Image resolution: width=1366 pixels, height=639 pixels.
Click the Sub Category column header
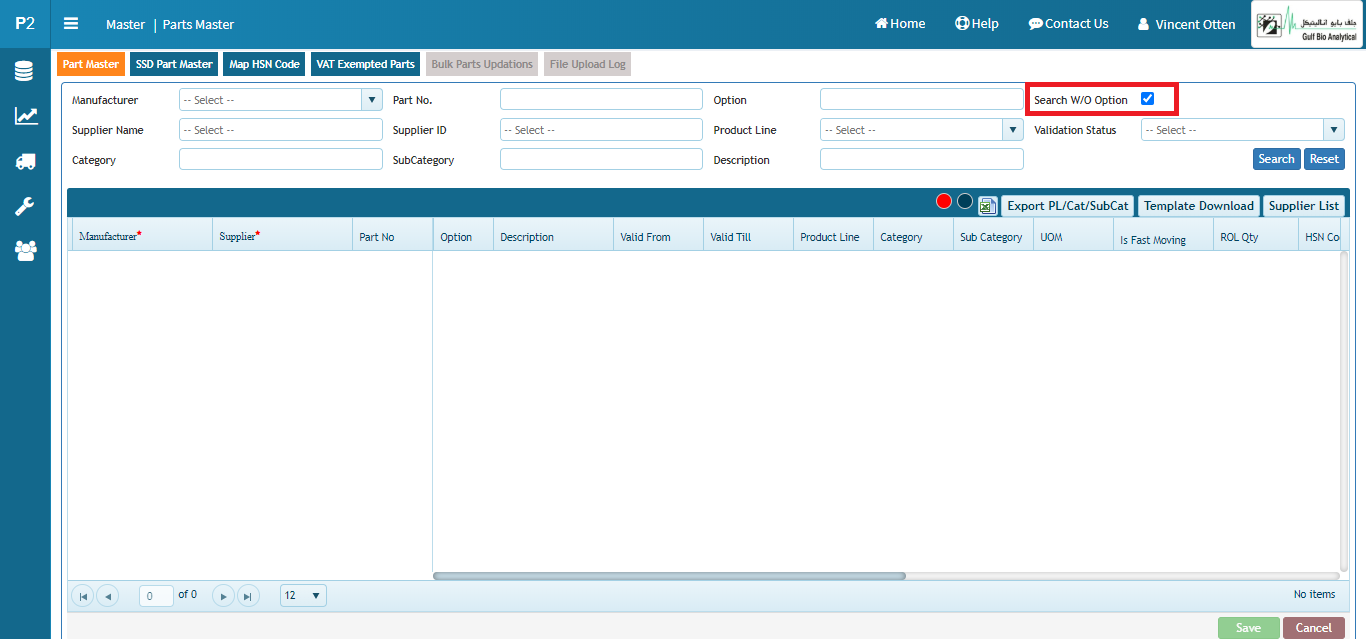pyautogui.click(x=993, y=236)
